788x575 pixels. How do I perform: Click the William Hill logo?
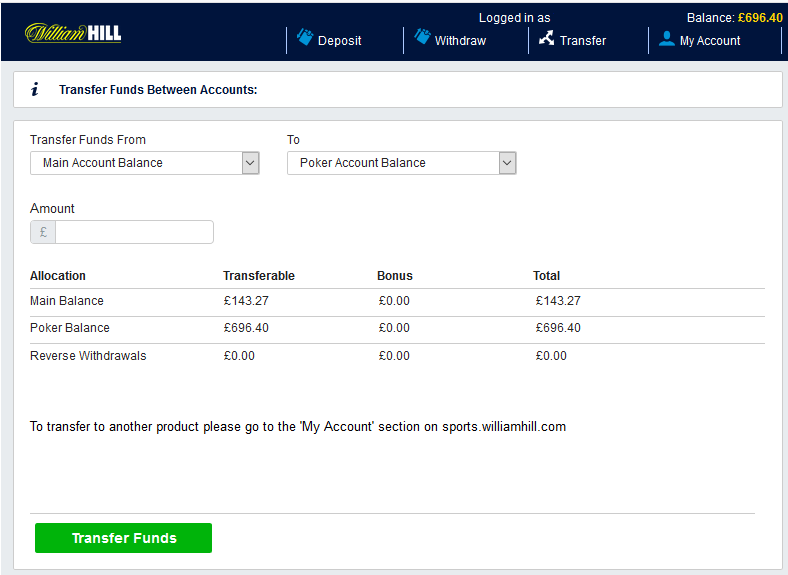(73, 33)
